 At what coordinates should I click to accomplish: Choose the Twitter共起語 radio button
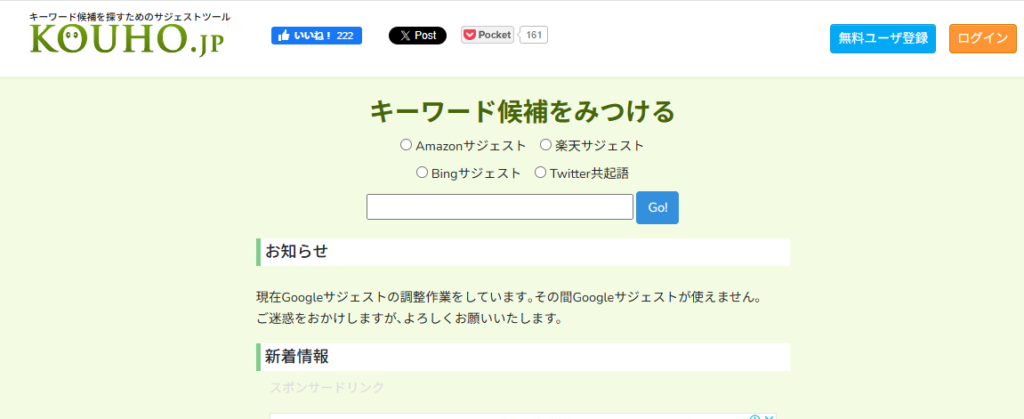(x=540, y=173)
